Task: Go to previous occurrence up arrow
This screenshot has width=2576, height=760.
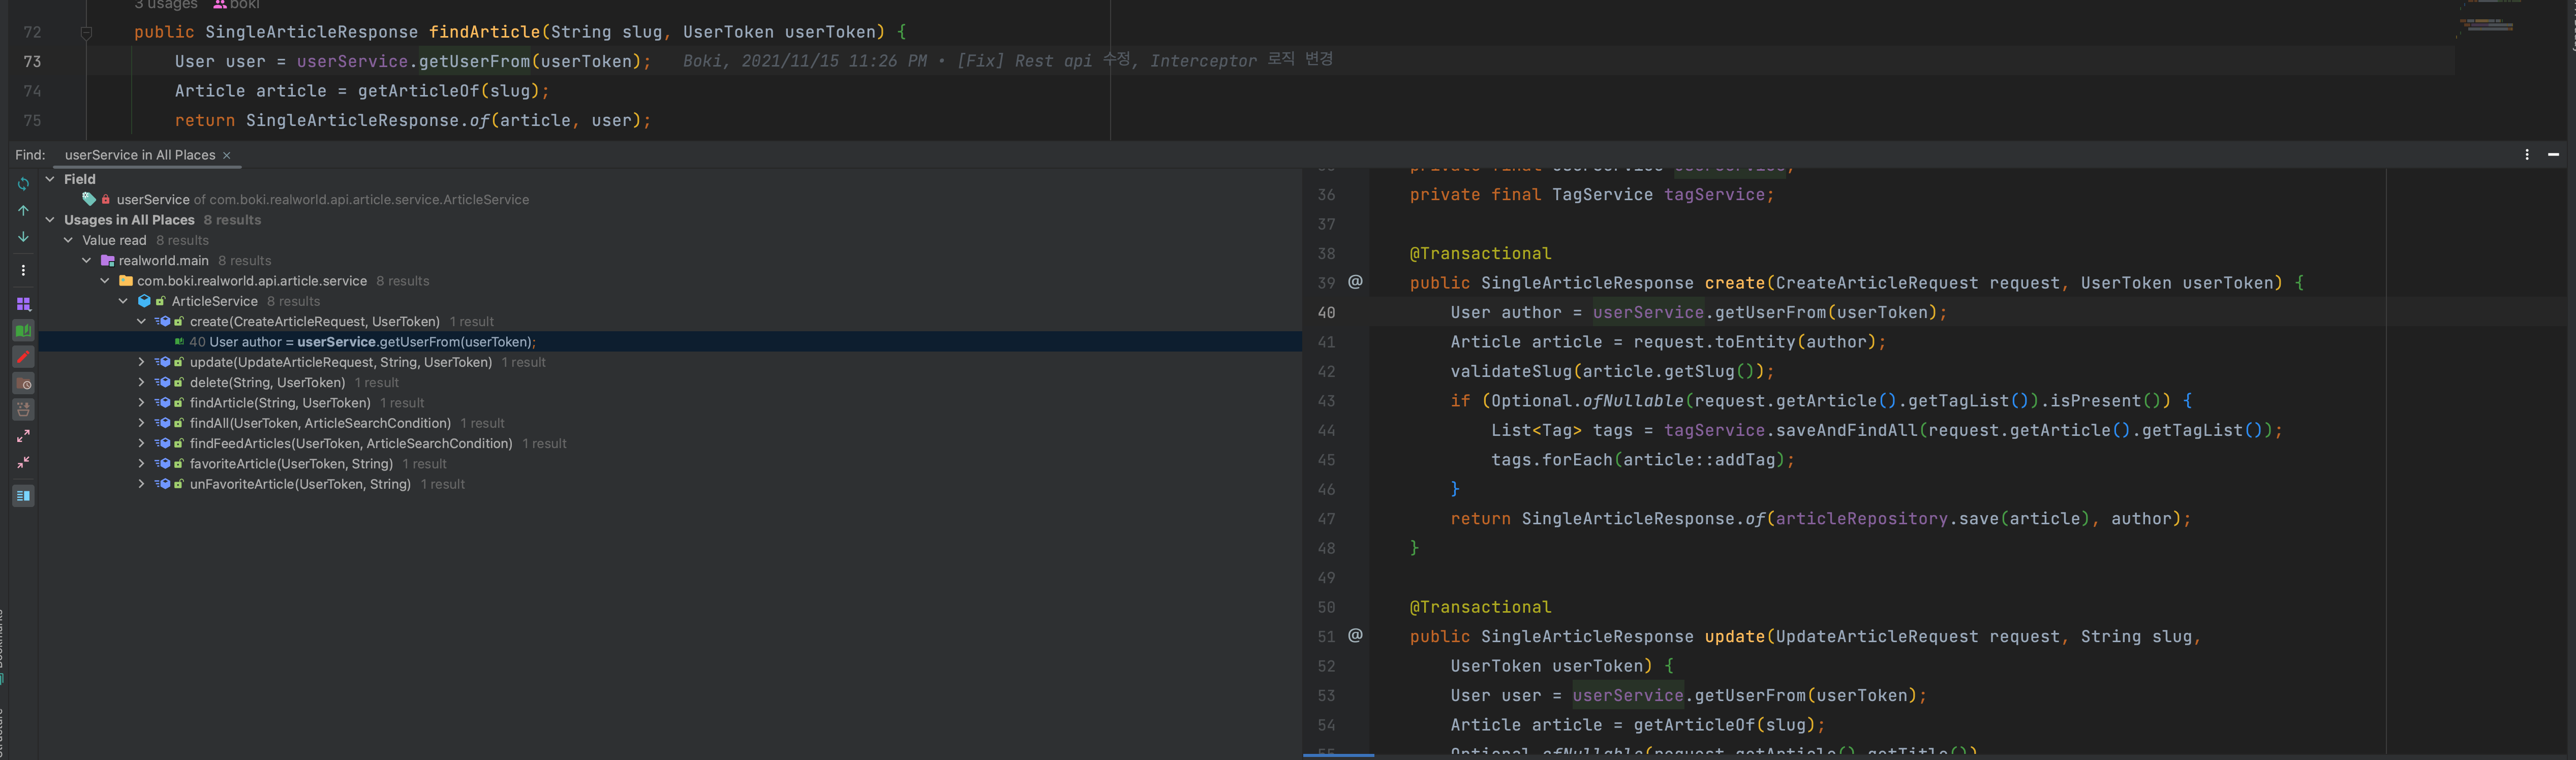Action: [x=23, y=211]
